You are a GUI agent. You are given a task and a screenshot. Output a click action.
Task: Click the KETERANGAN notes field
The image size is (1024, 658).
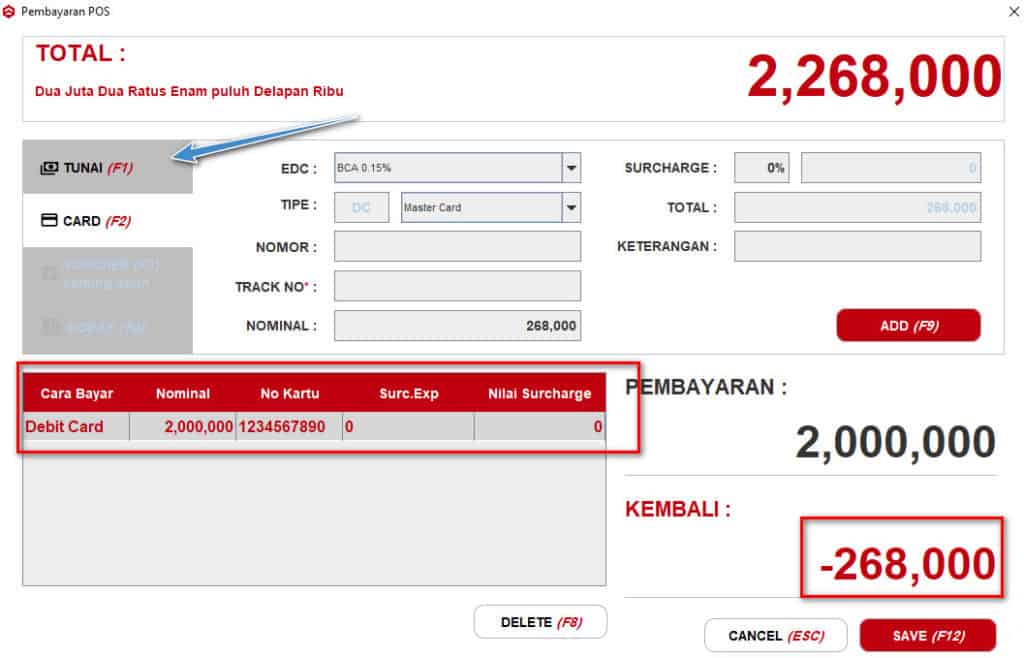coord(857,246)
